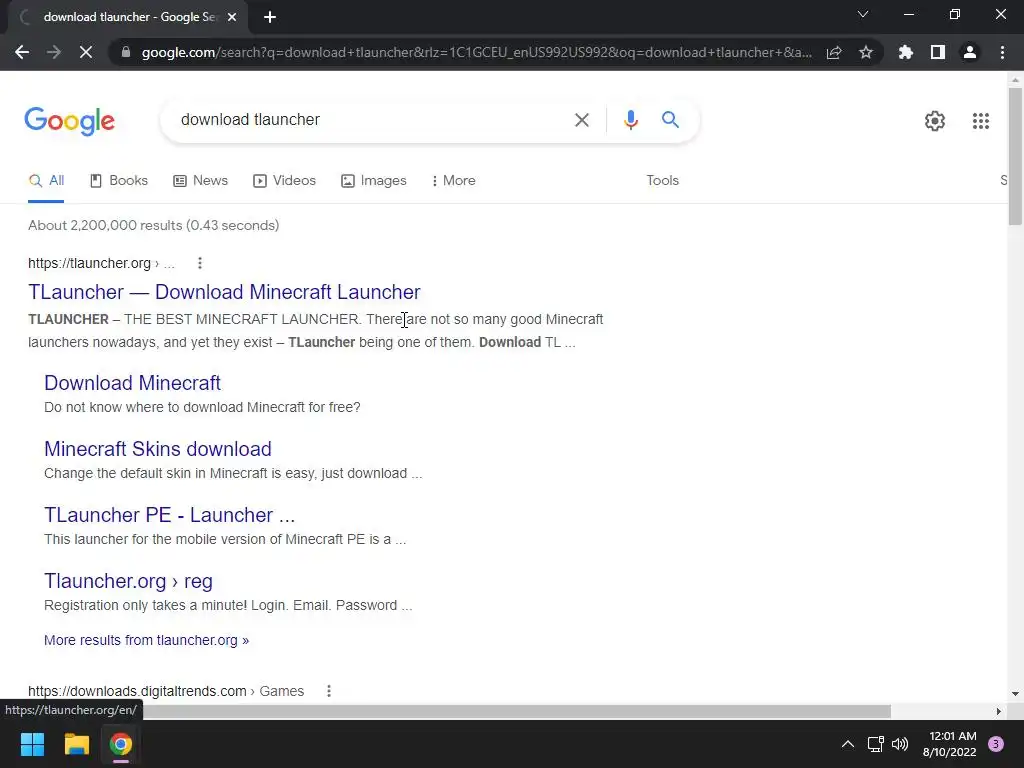This screenshot has width=1024, height=768.
Task: Open options for the digitaltrends result
Action: (329, 691)
